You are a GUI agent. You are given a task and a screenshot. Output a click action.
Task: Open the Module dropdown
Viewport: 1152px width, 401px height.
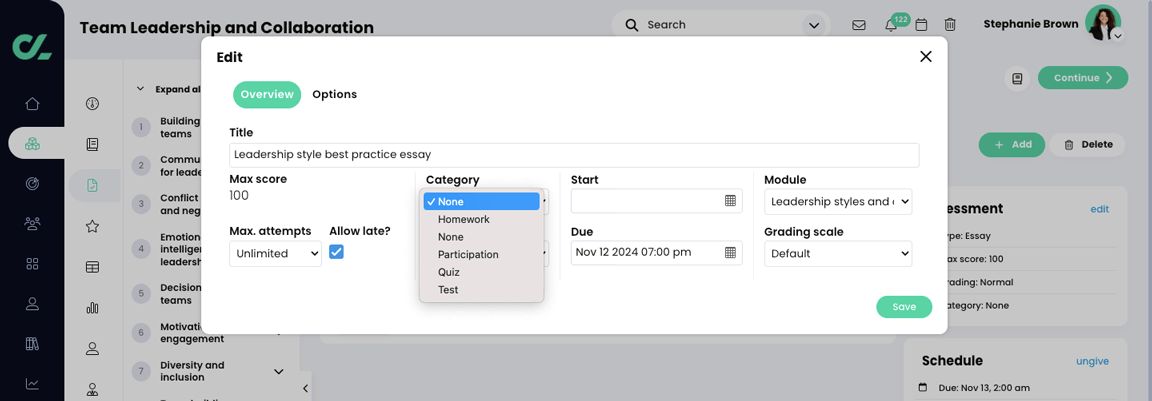click(837, 202)
